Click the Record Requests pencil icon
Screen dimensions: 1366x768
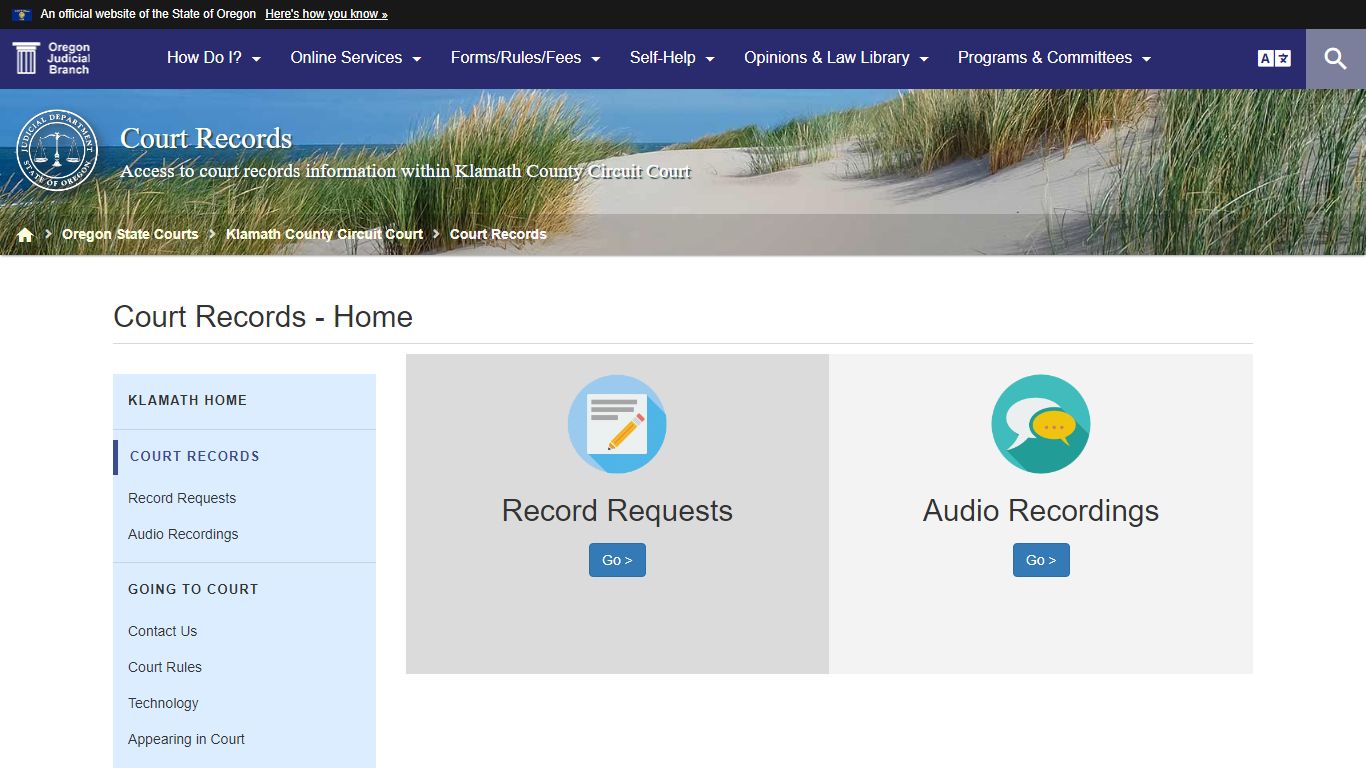pyautogui.click(x=617, y=424)
